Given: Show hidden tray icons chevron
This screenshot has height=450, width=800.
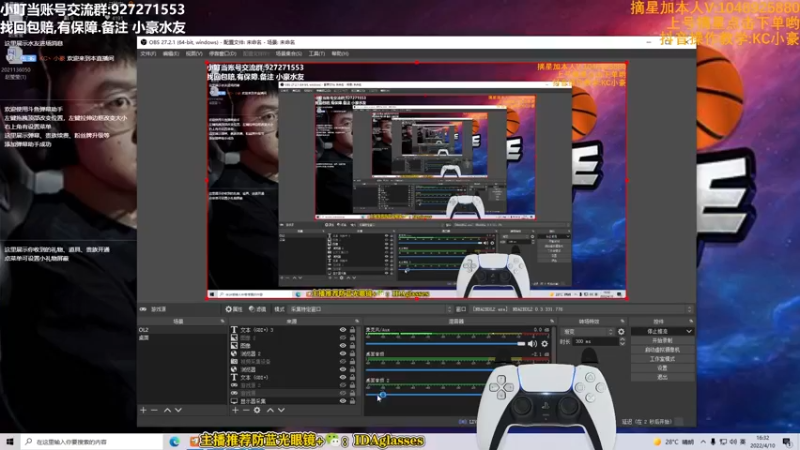Looking at the screenshot, I should coord(703,442).
